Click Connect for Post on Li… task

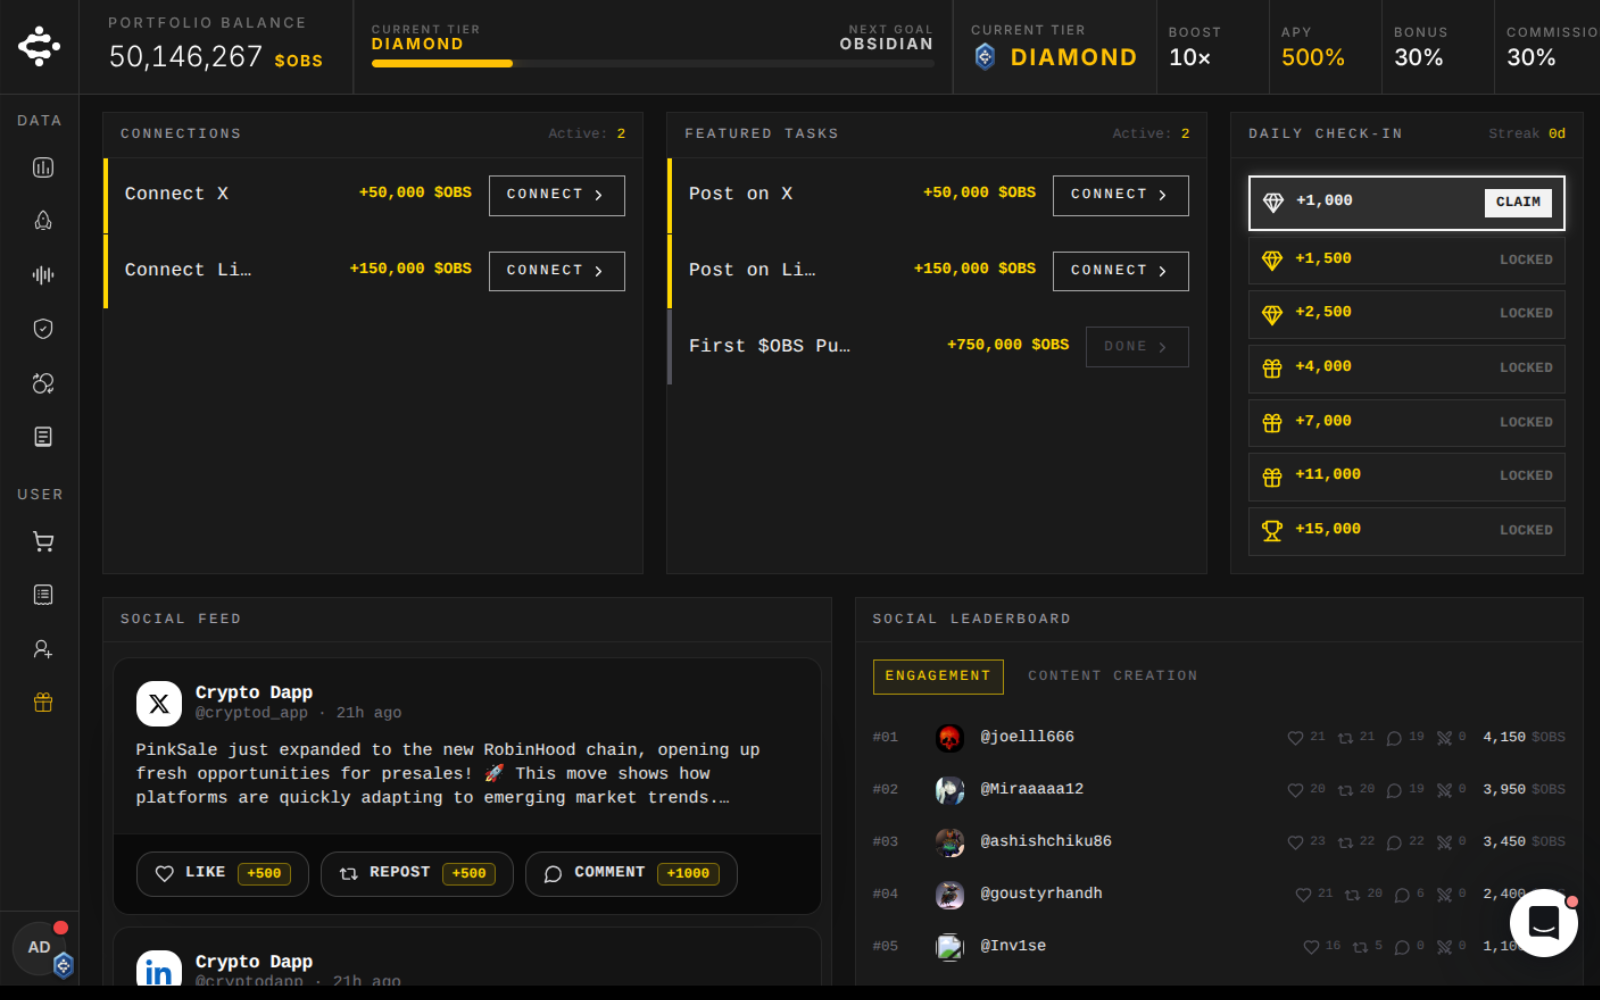click(1120, 271)
